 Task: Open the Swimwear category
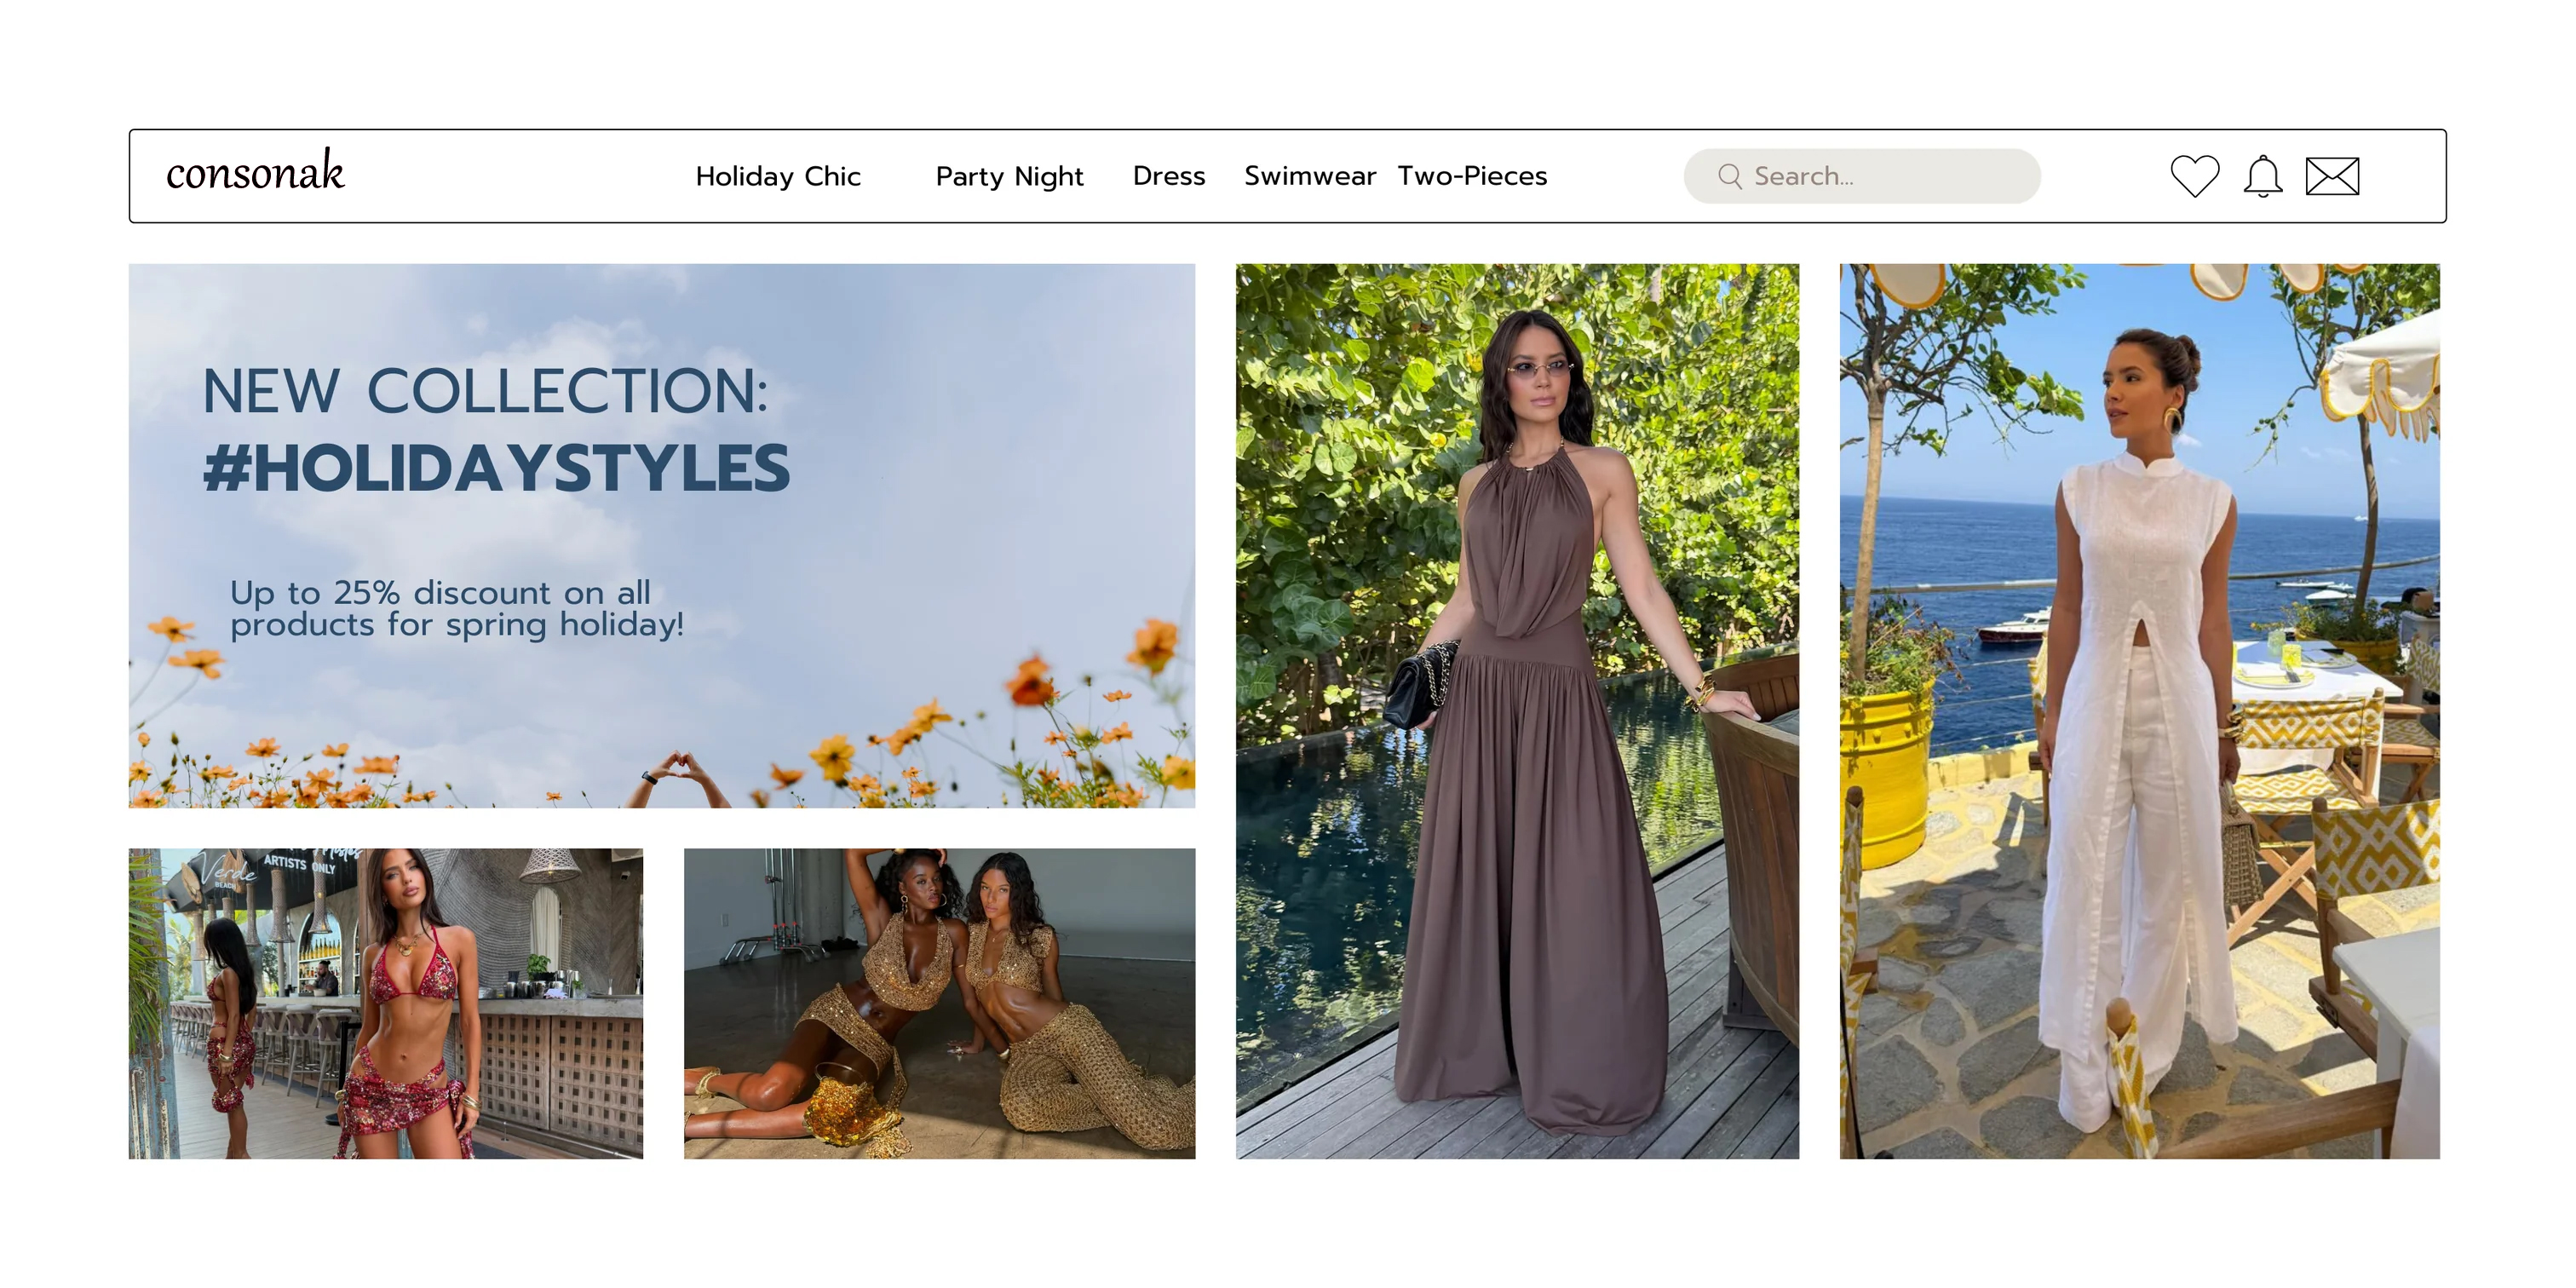click(x=1310, y=176)
